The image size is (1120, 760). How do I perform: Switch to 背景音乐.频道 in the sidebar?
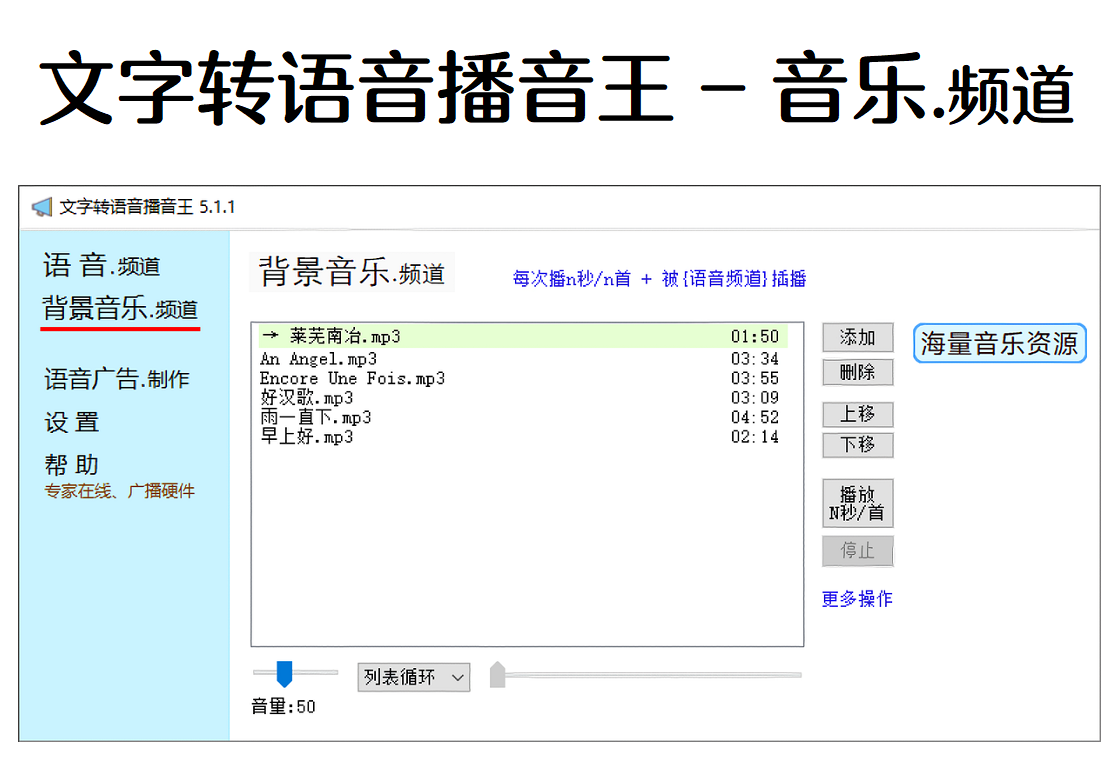pyautogui.click(x=120, y=308)
